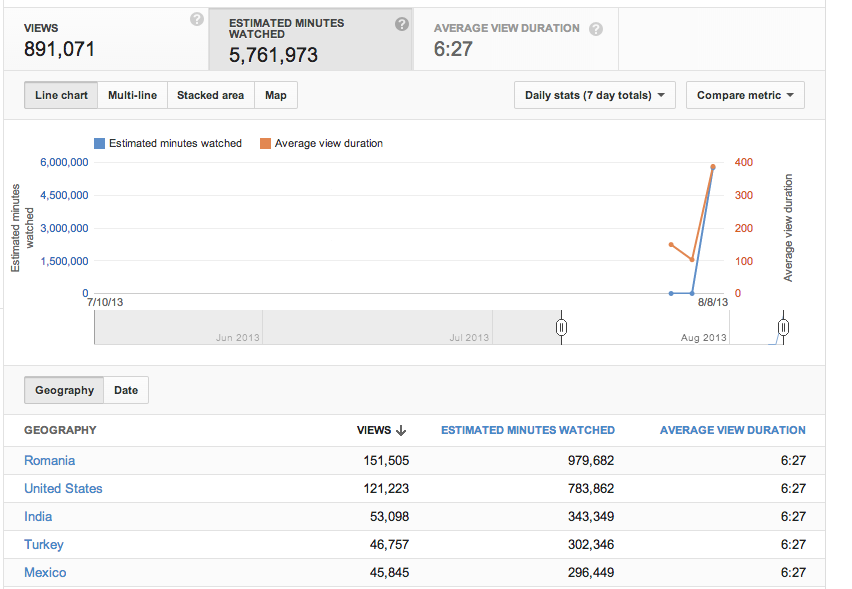Open the Date tab
Viewport: 852px width, 589px height.
pyautogui.click(x=126, y=390)
